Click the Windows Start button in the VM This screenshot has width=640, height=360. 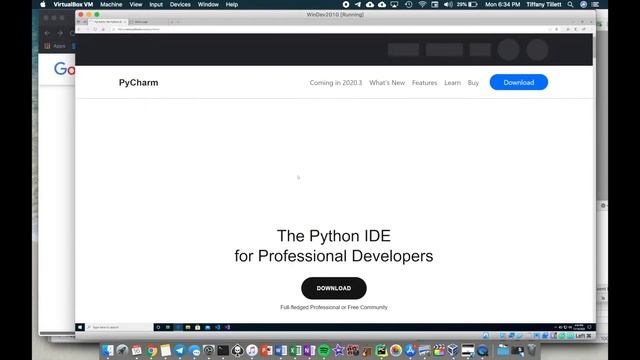80,327
